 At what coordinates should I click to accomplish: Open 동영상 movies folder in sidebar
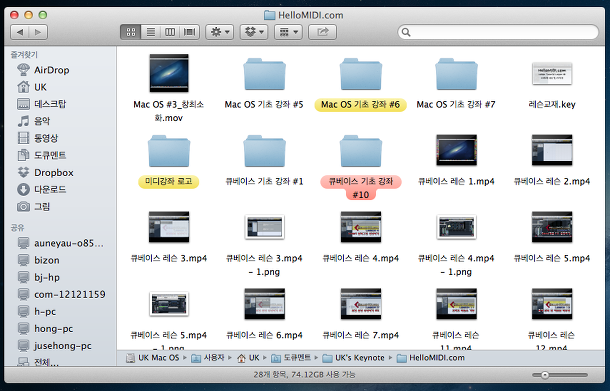pos(38,138)
